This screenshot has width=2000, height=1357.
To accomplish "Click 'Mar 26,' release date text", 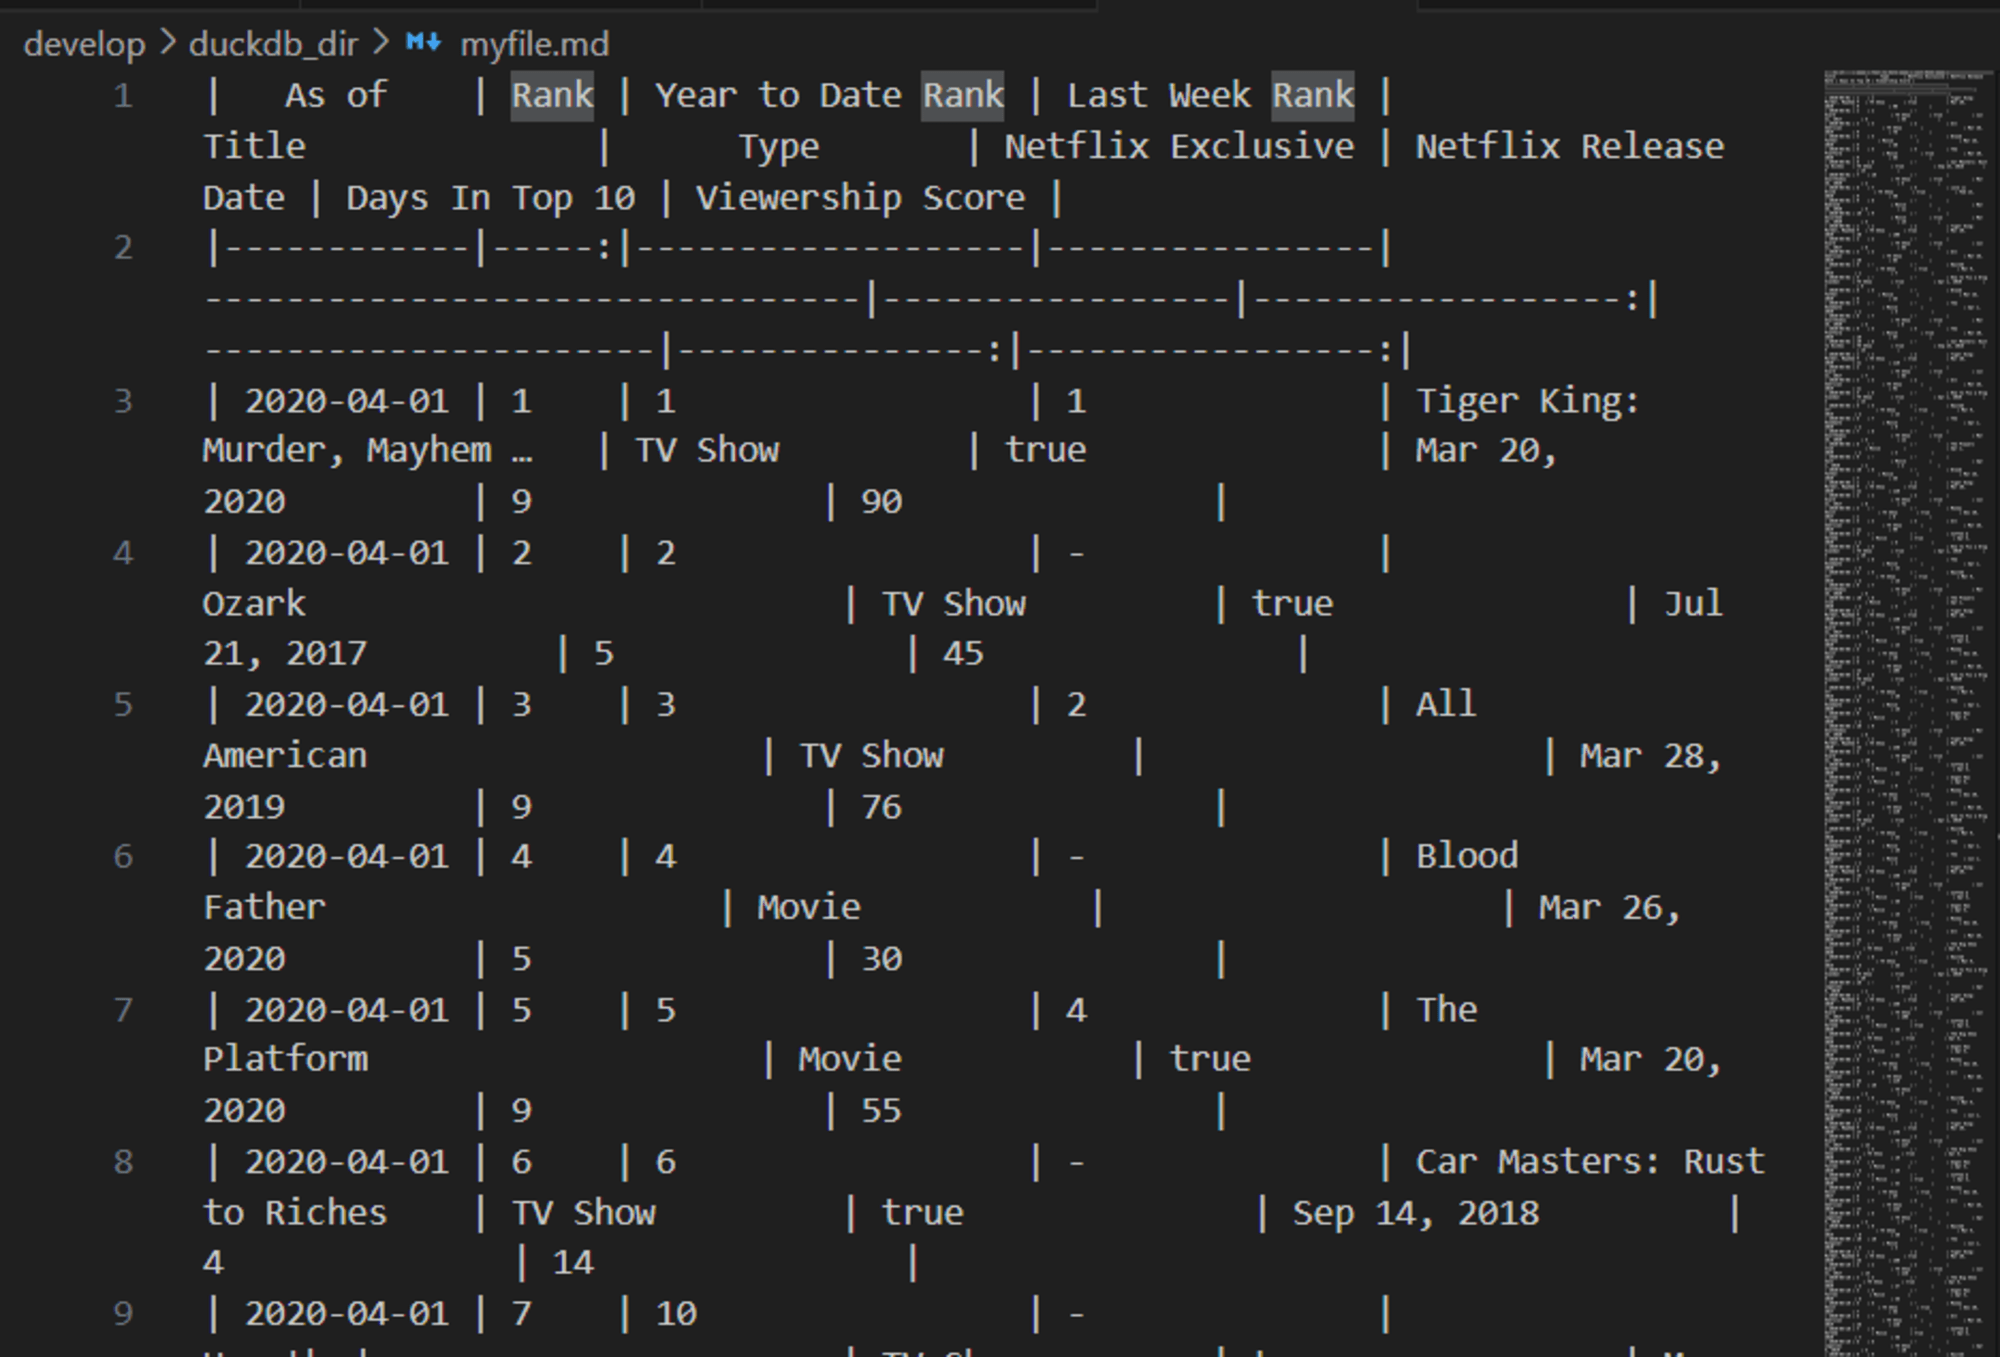I will click(1610, 907).
